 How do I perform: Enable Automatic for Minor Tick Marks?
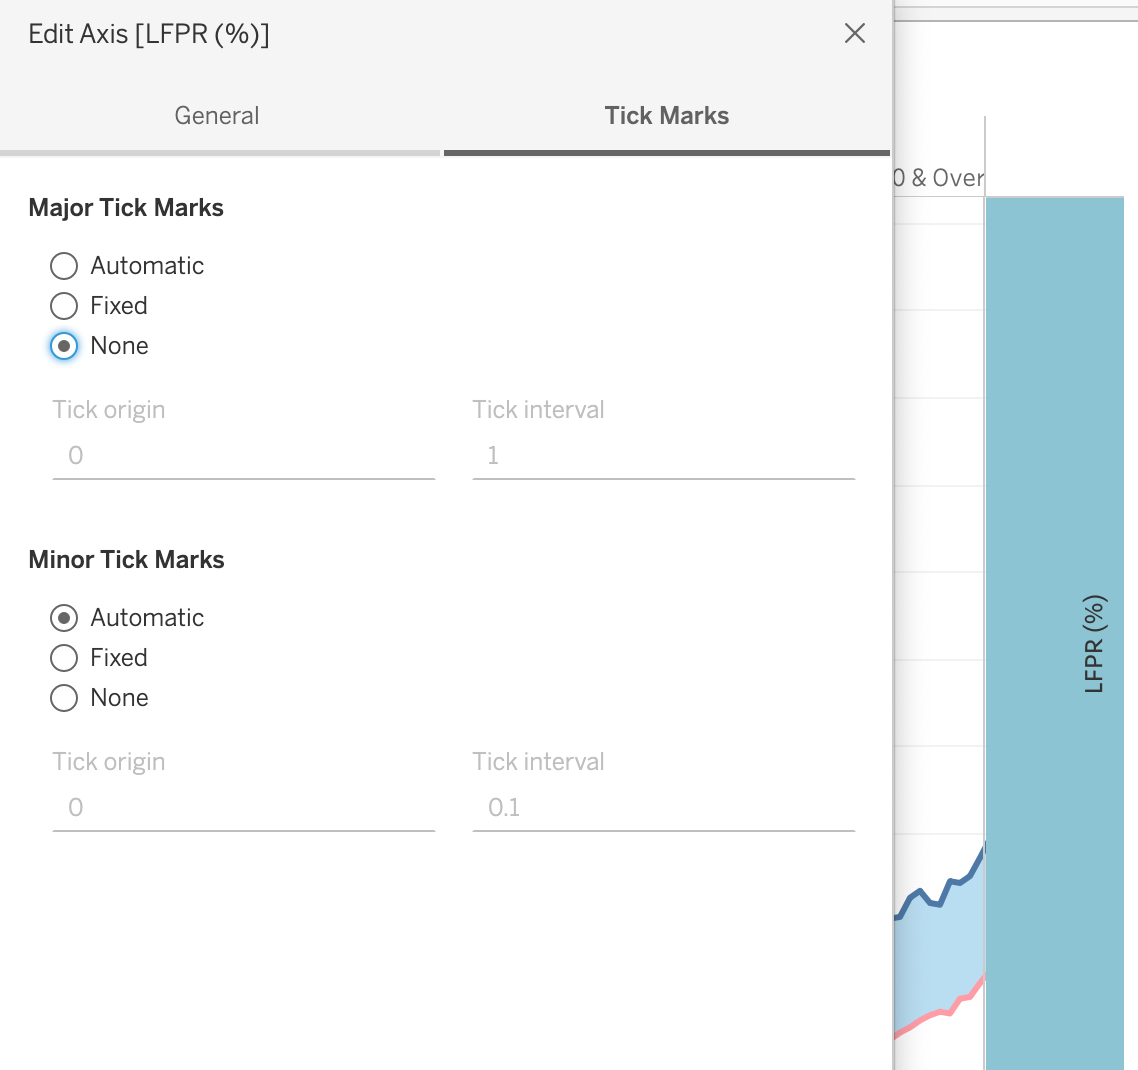pyautogui.click(x=64, y=618)
